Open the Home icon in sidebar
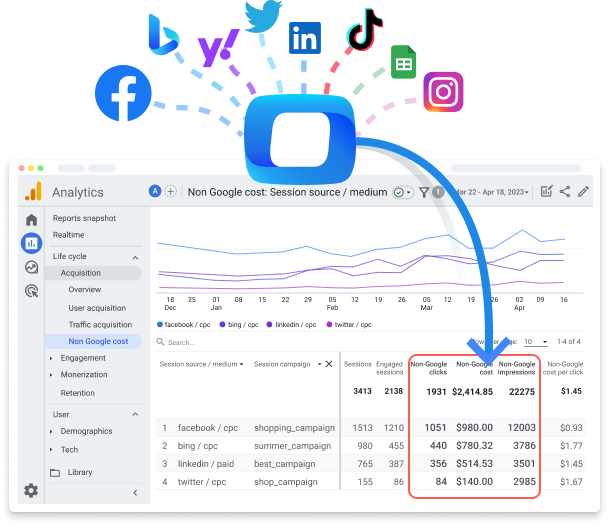 click(31, 220)
